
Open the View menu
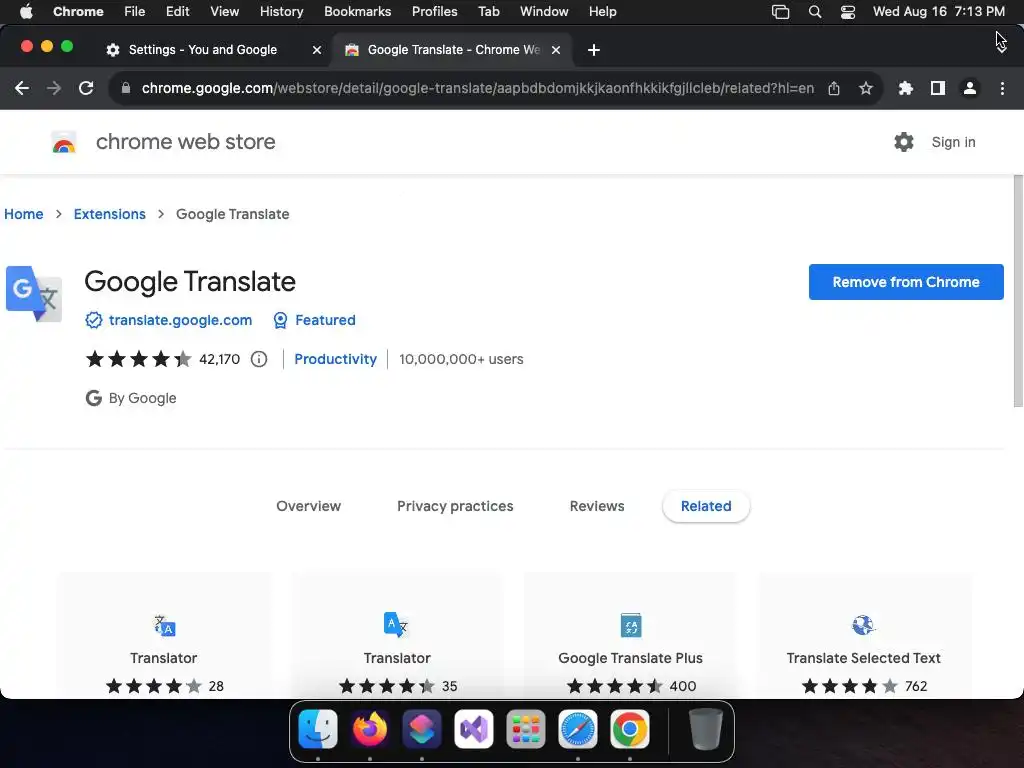pos(225,12)
